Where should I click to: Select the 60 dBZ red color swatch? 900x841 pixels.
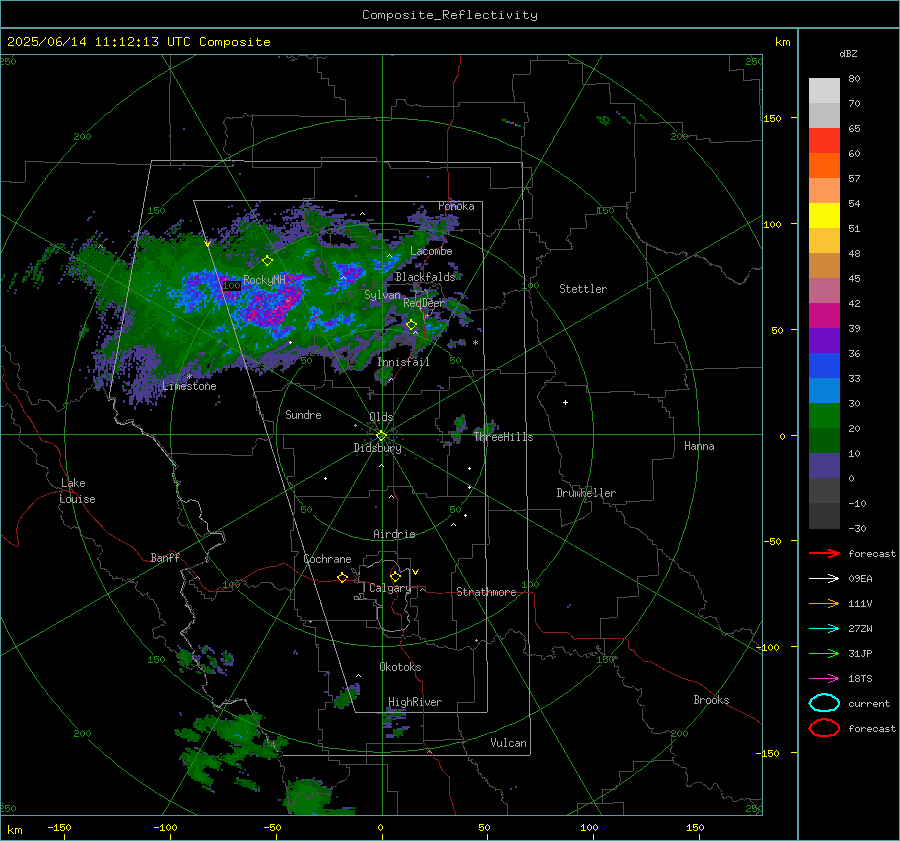pos(824,141)
